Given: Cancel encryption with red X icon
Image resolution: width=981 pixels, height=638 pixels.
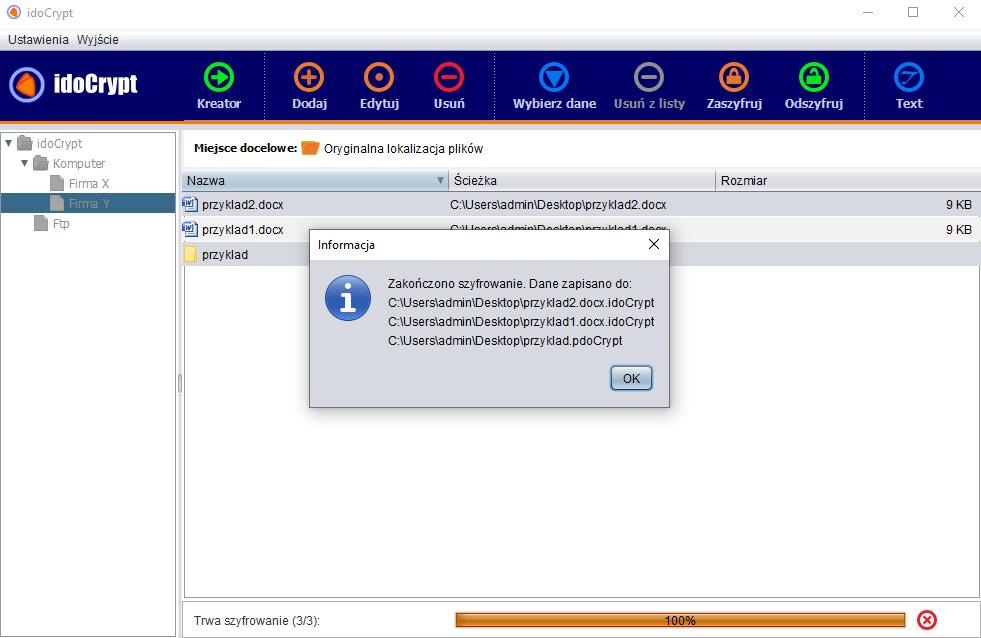Looking at the screenshot, I should (x=927, y=620).
